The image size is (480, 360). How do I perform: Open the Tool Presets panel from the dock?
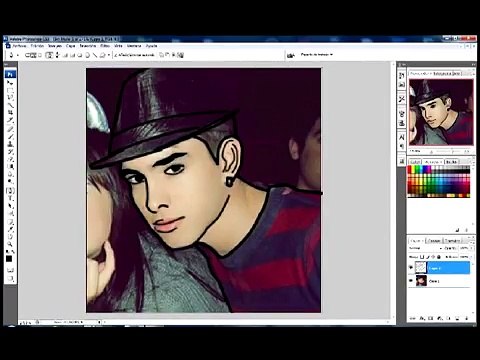[402, 99]
